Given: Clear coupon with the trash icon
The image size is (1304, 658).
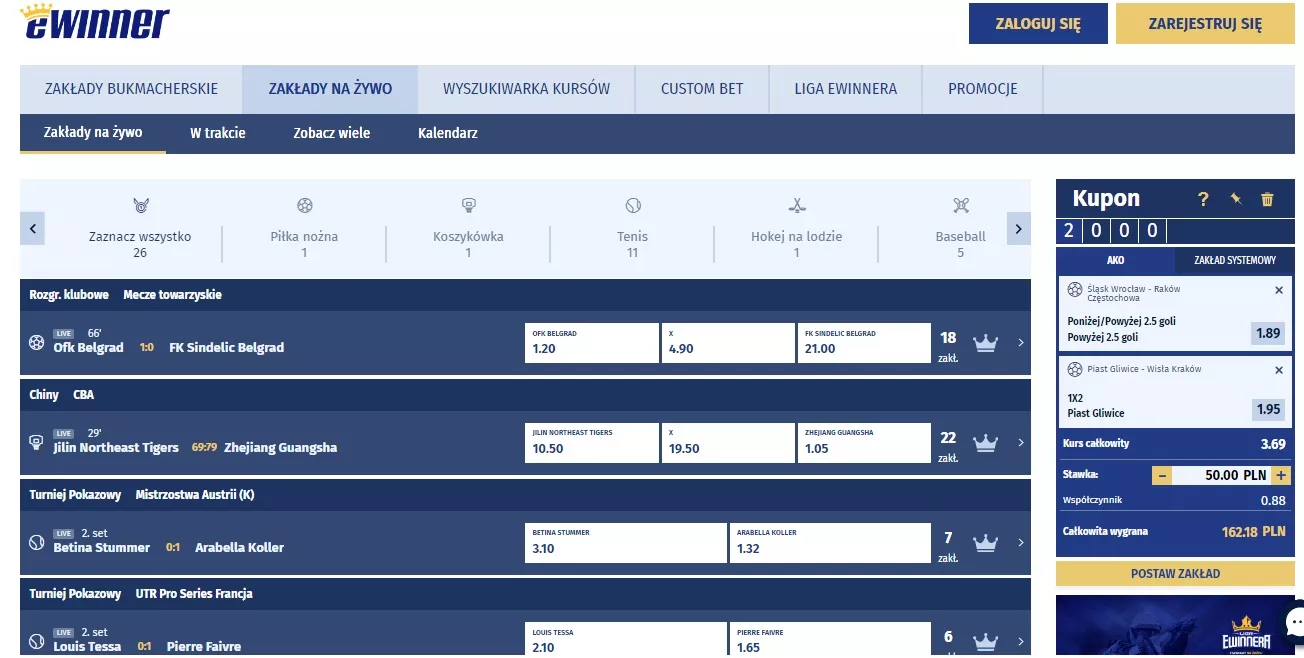Looking at the screenshot, I should [x=1268, y=199].
